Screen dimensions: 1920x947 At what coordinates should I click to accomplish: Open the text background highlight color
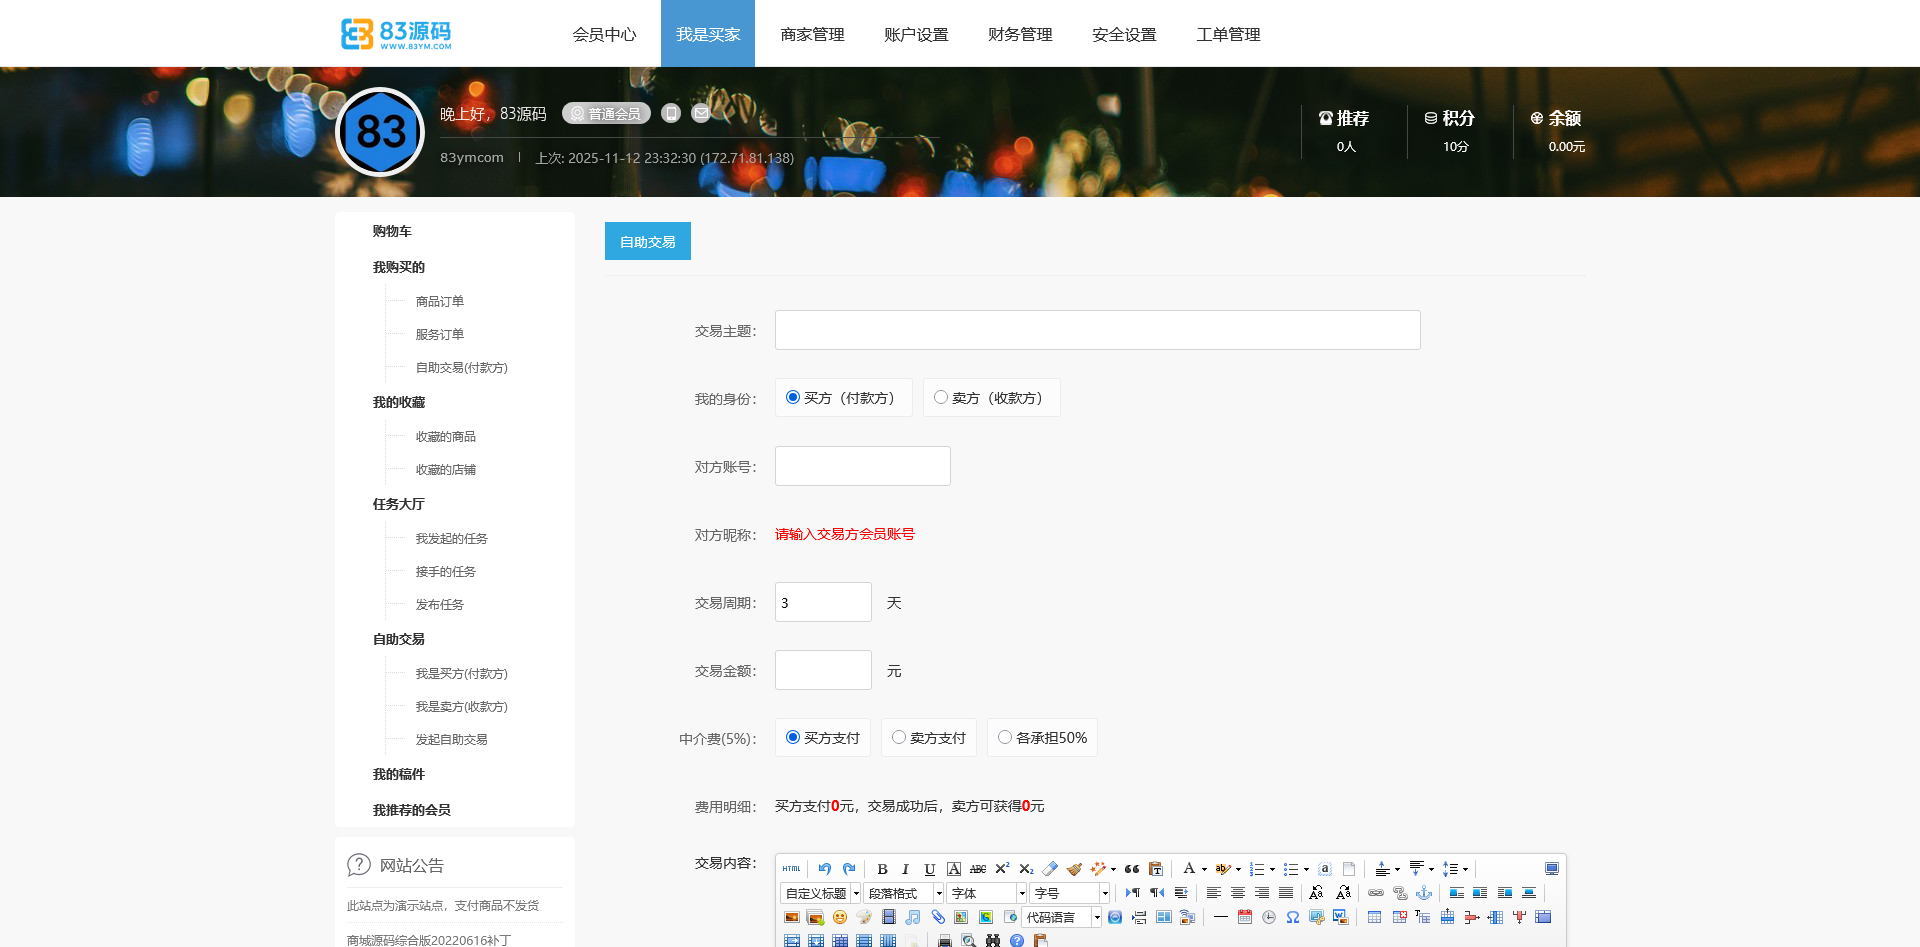pyautogui.click(x=1222, y=869)
